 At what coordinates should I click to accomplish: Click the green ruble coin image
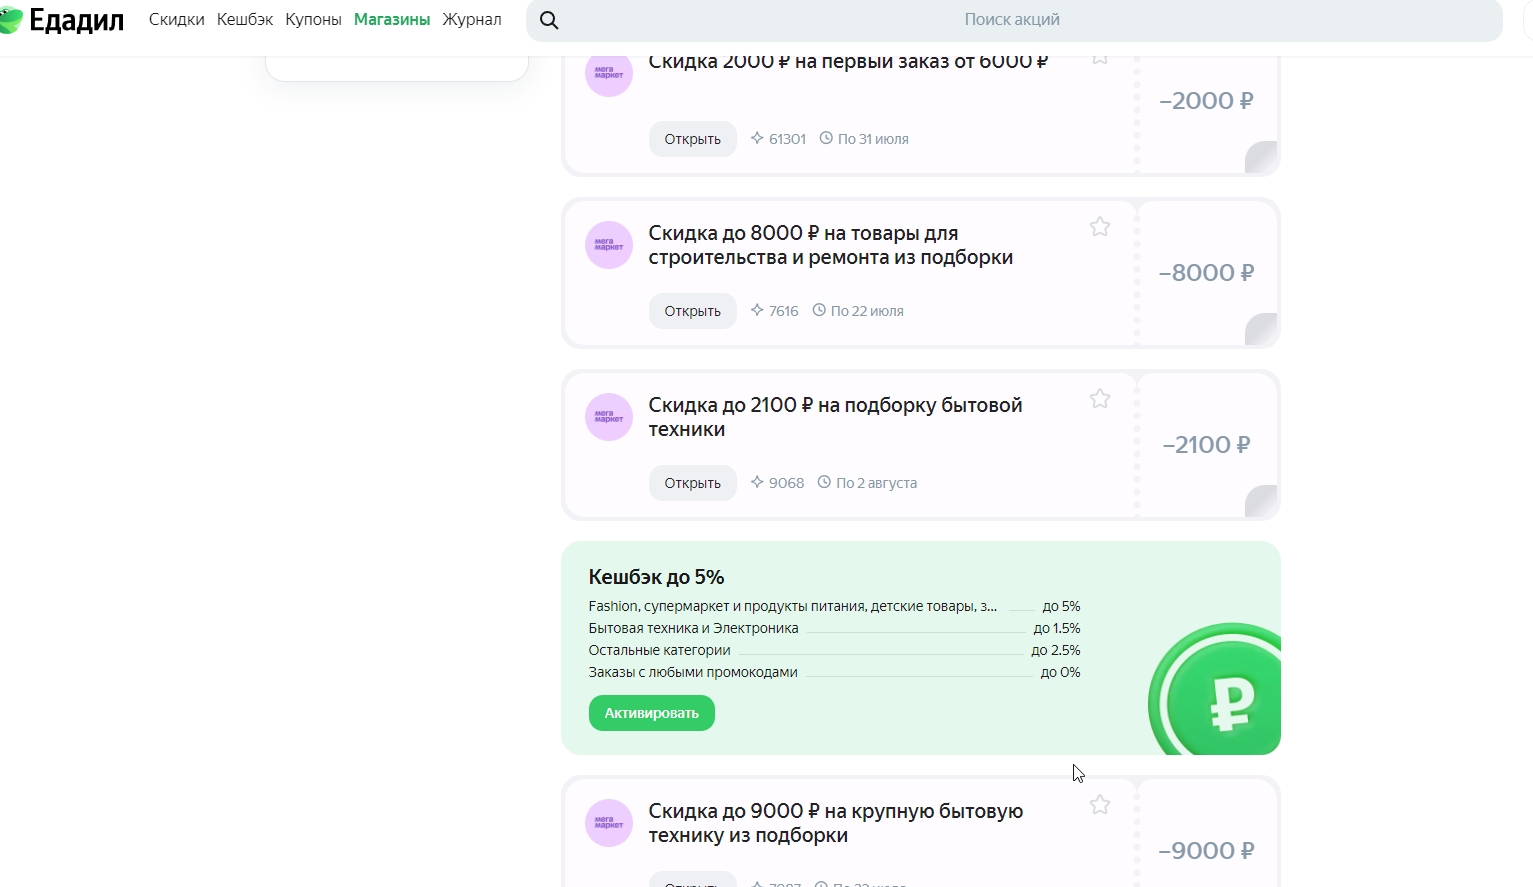(x=1215, y=689)
